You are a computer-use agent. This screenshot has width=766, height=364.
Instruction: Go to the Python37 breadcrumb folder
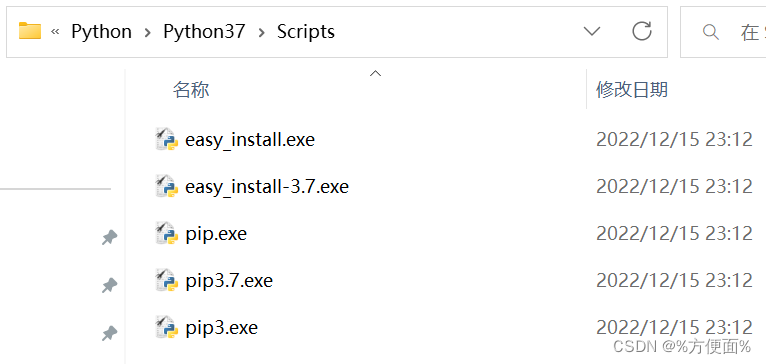click(204, 32)
